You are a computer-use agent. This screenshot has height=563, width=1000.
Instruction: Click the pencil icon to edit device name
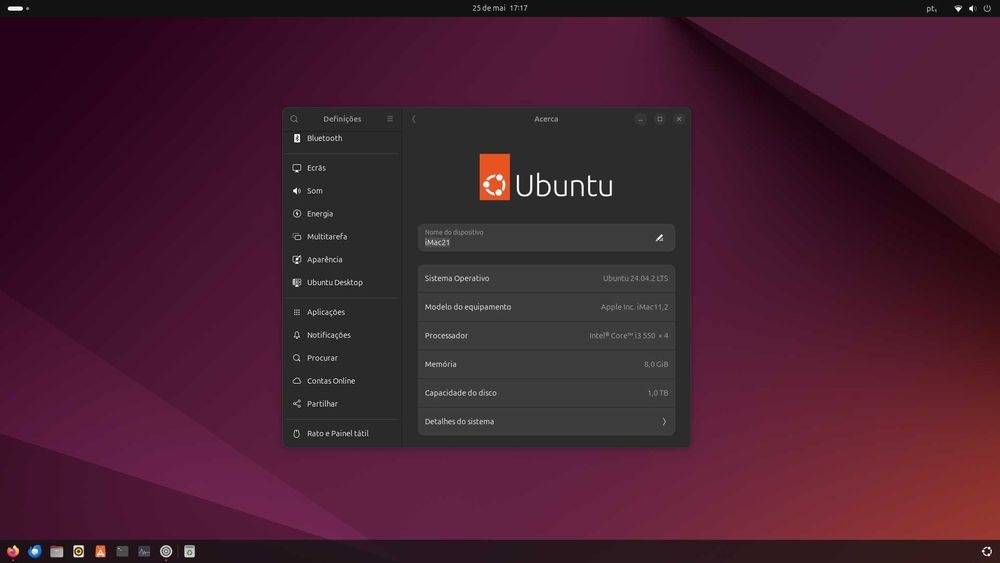[x=659, y=238]
